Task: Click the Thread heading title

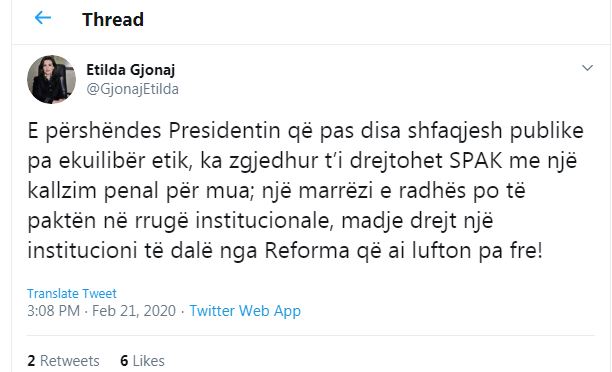Action: [x=113, y=20]
